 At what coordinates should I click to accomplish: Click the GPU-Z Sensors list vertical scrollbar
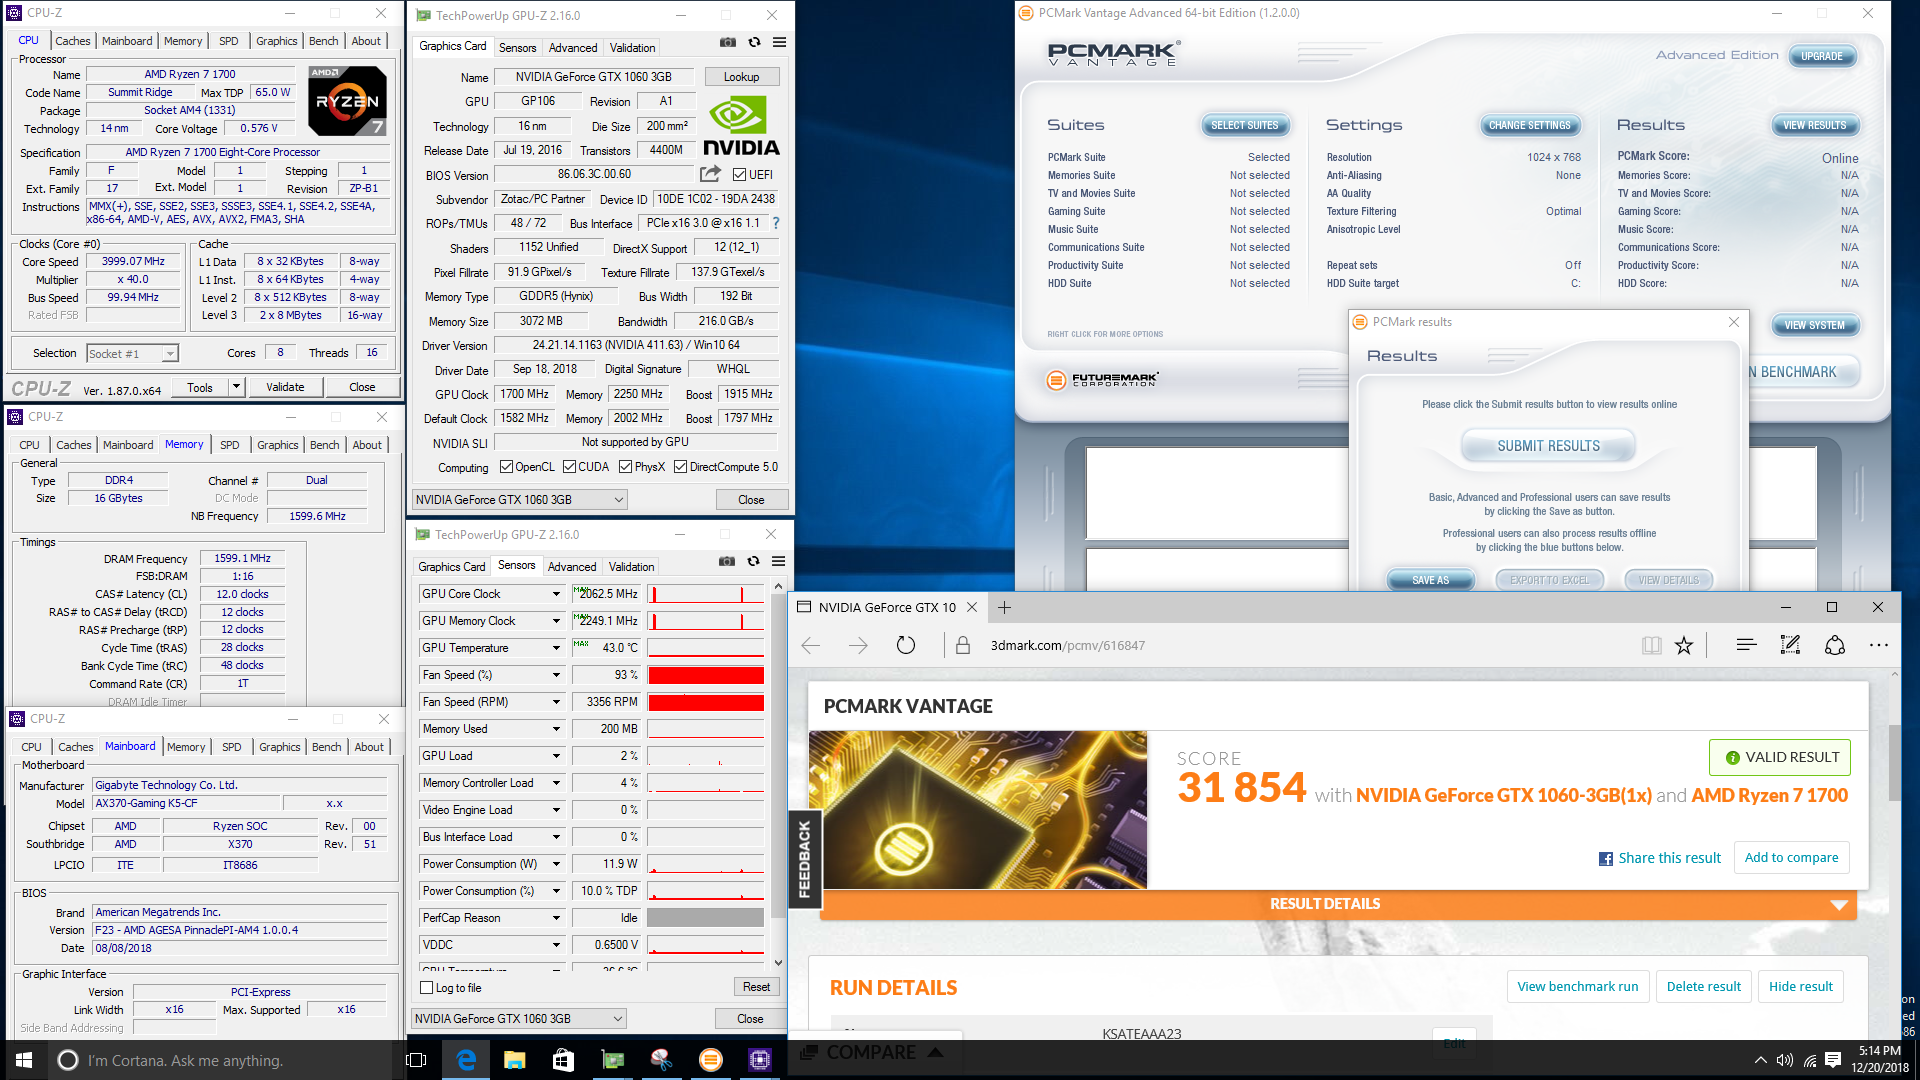779,775
